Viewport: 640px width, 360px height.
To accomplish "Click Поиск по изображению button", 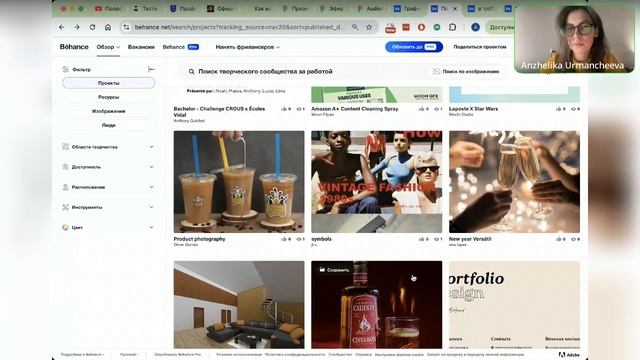I will point(466,71).
